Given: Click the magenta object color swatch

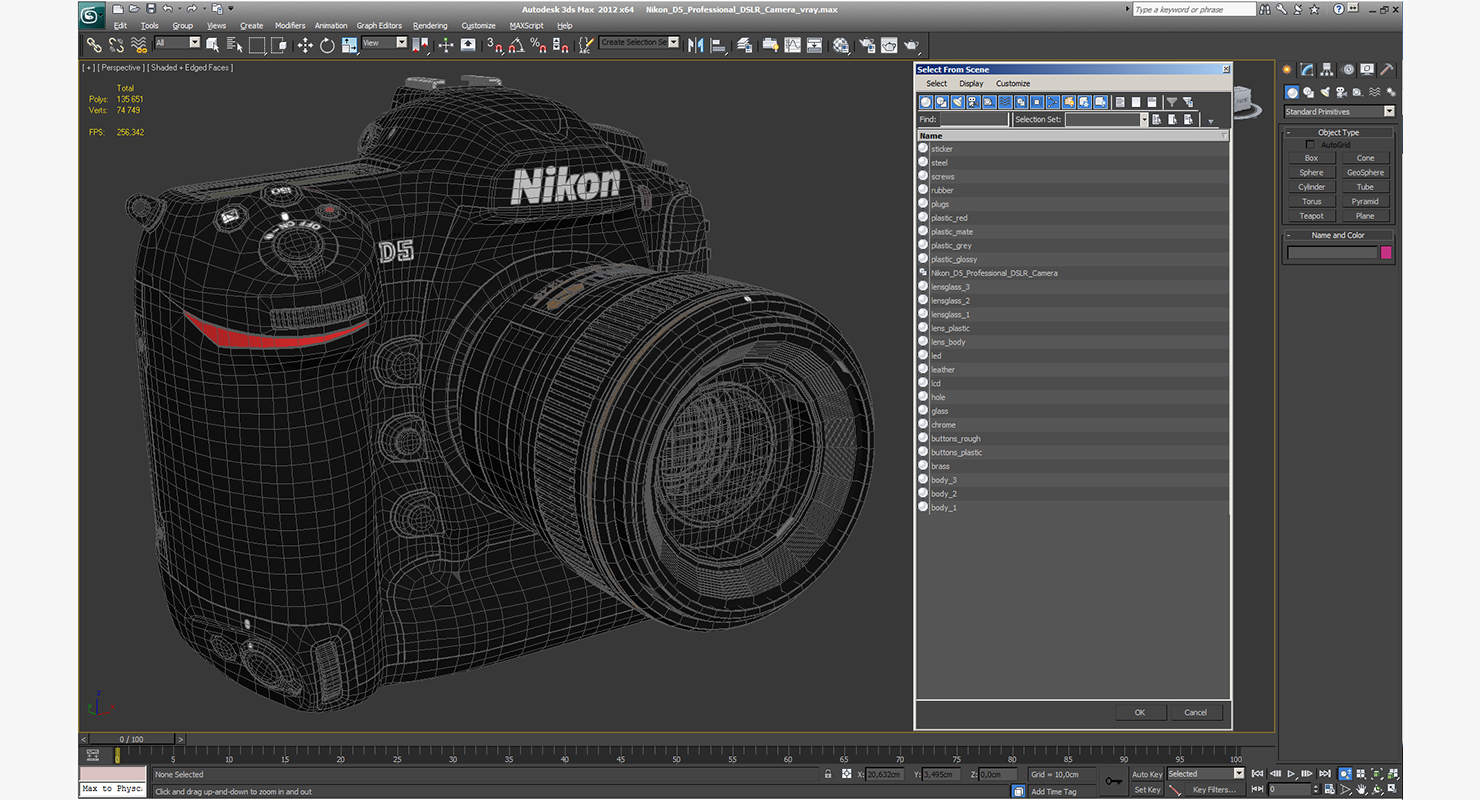Looking at the screenshot, I should click(x=1386, y=253).
